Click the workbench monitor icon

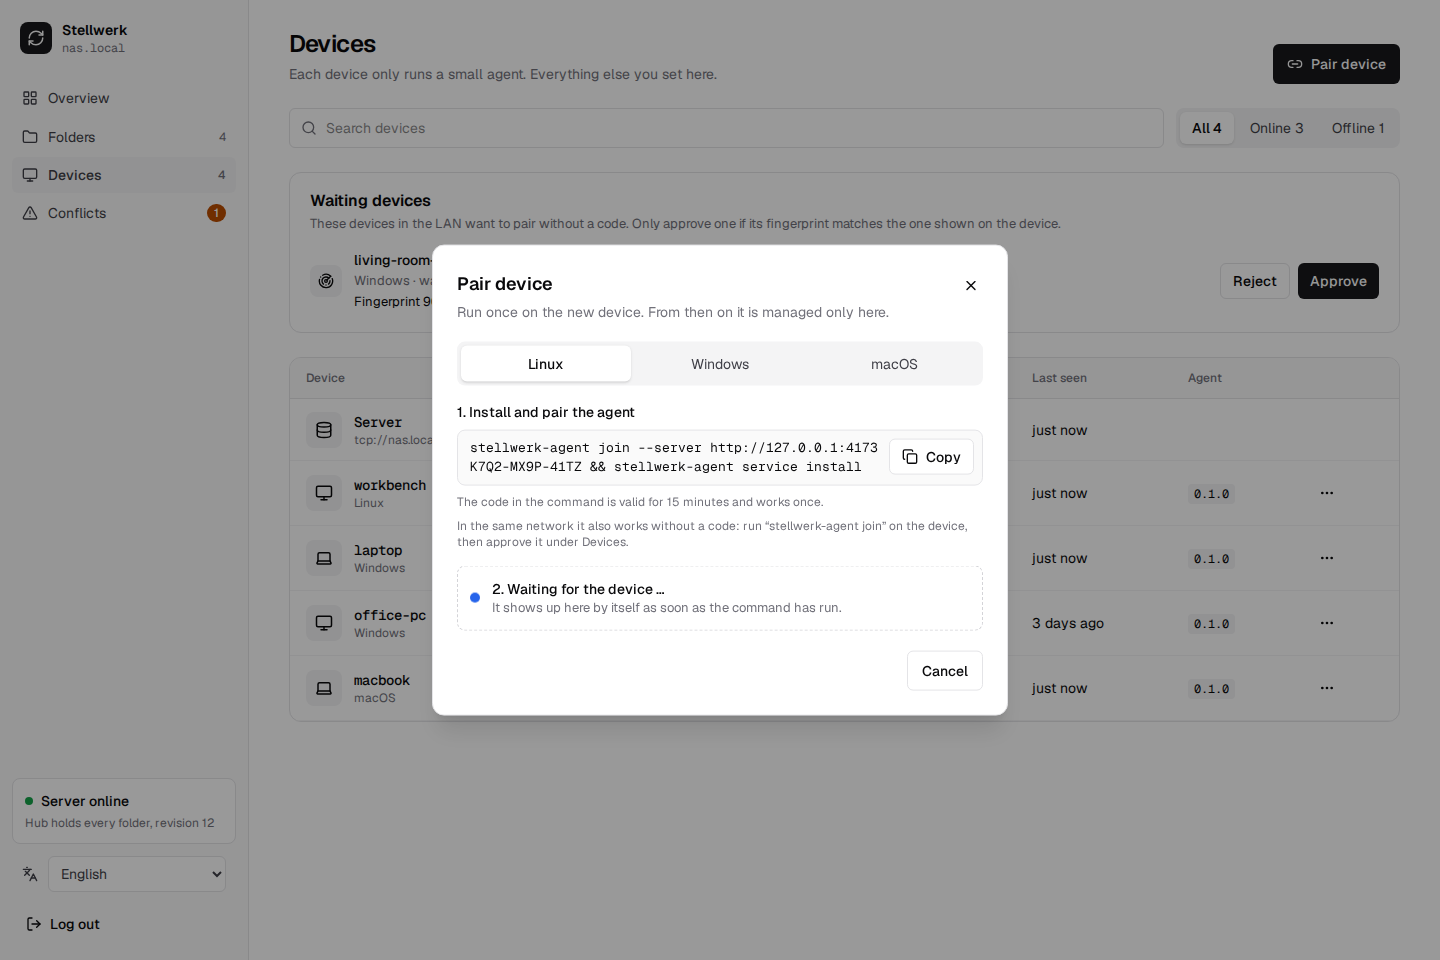tap(324, 493)
